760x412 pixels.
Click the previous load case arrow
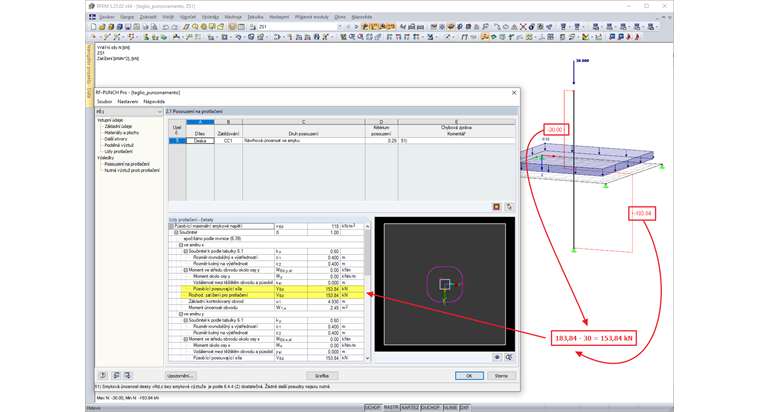coord(348,27)
